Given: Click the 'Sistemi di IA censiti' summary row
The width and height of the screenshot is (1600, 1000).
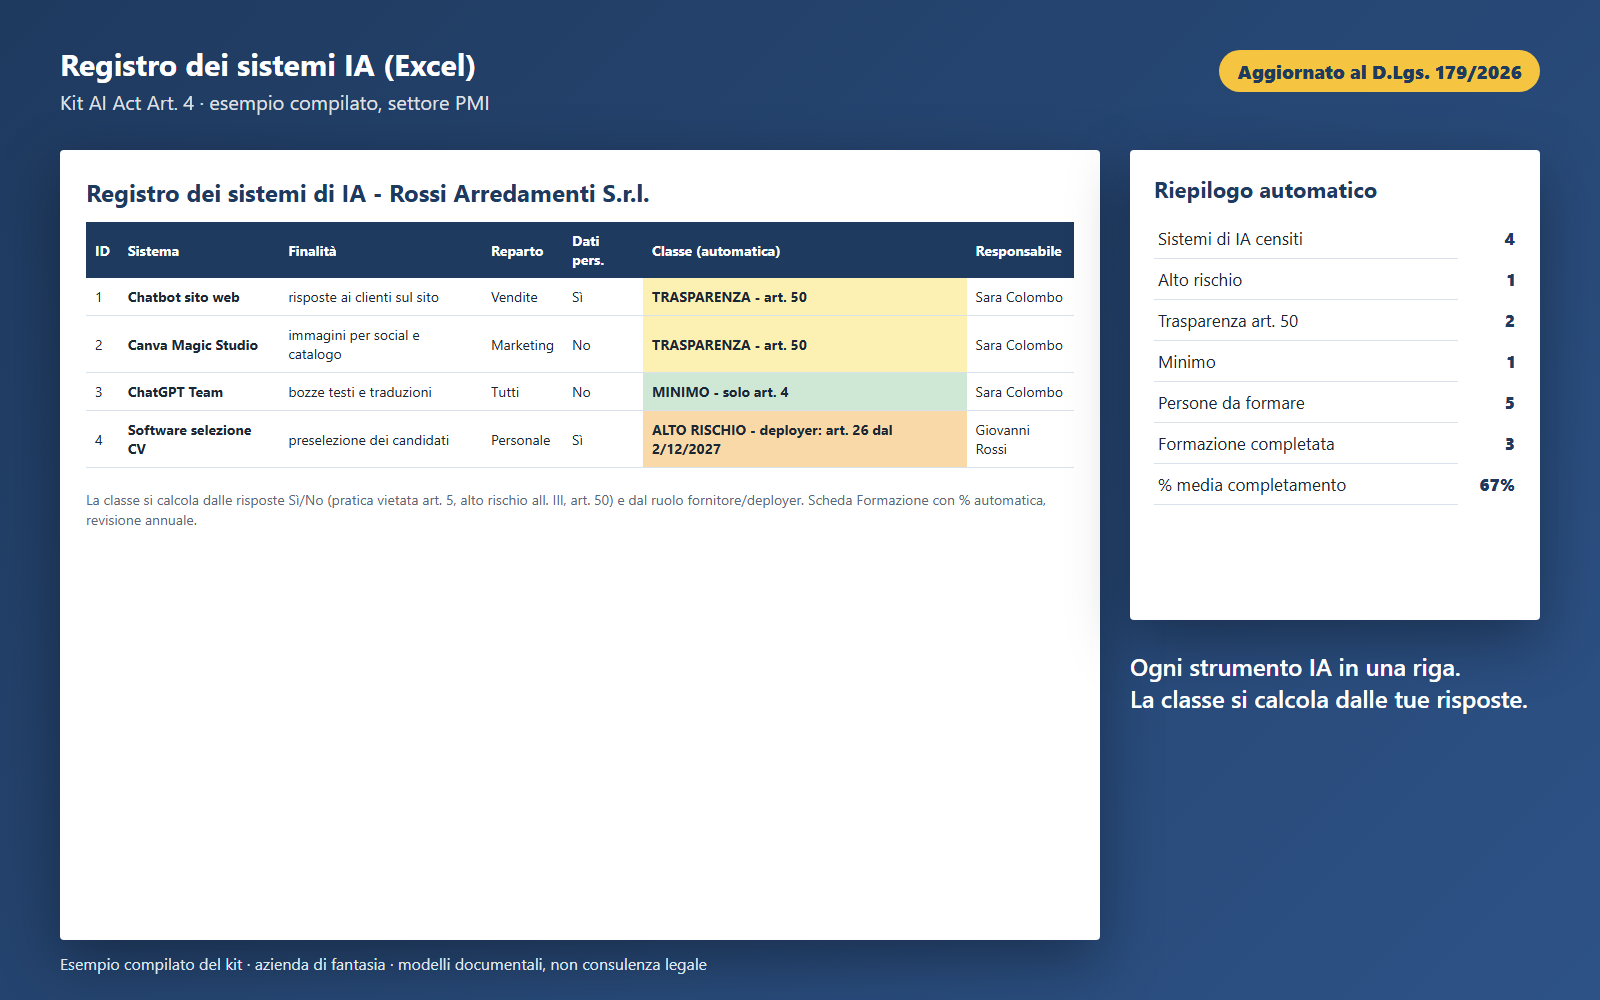Looking at the screenshot, I should 1336,239.
